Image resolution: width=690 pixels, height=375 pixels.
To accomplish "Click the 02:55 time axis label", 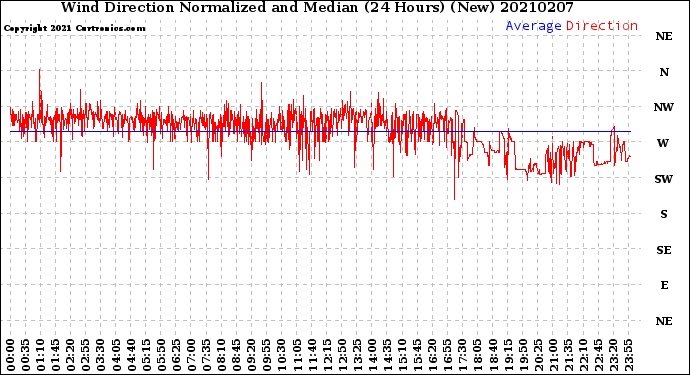I will pyautogui.click(x=86, y=355).
